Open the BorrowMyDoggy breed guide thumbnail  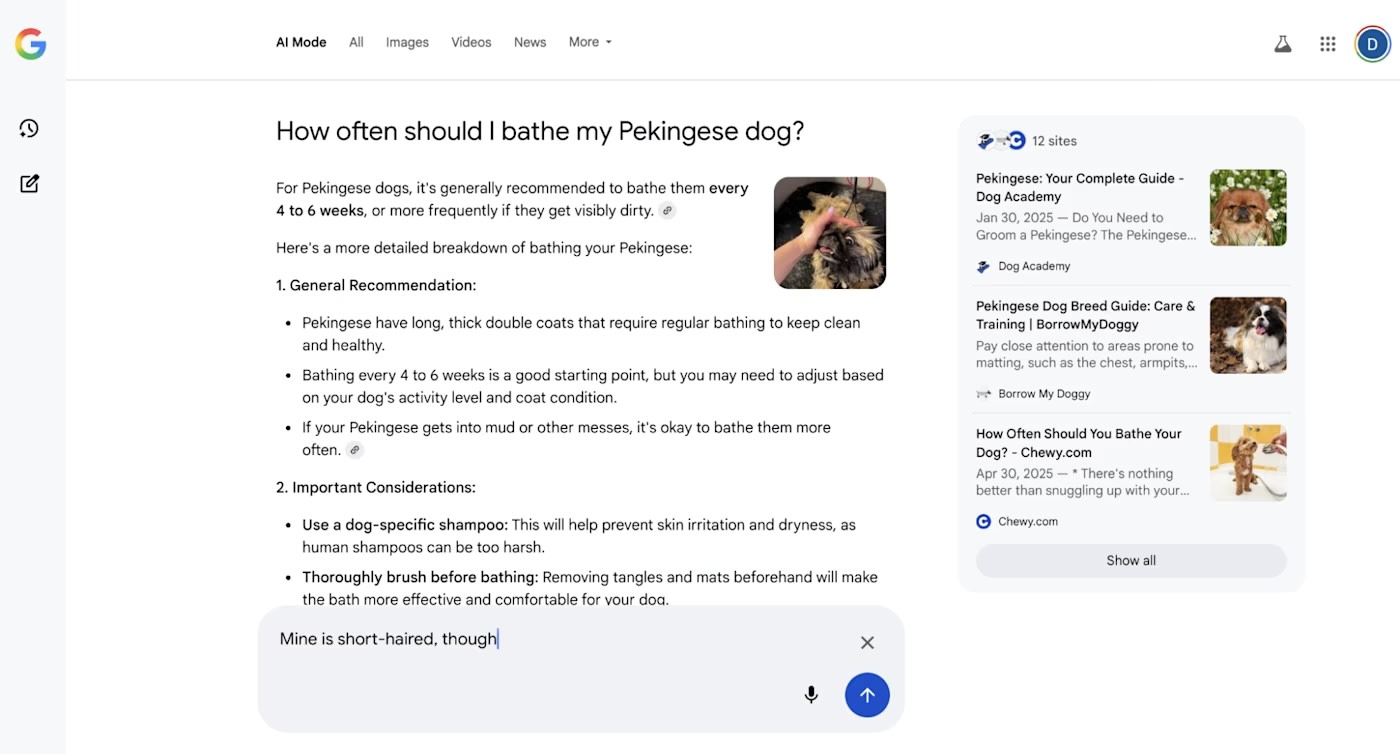pos(1248,335)
